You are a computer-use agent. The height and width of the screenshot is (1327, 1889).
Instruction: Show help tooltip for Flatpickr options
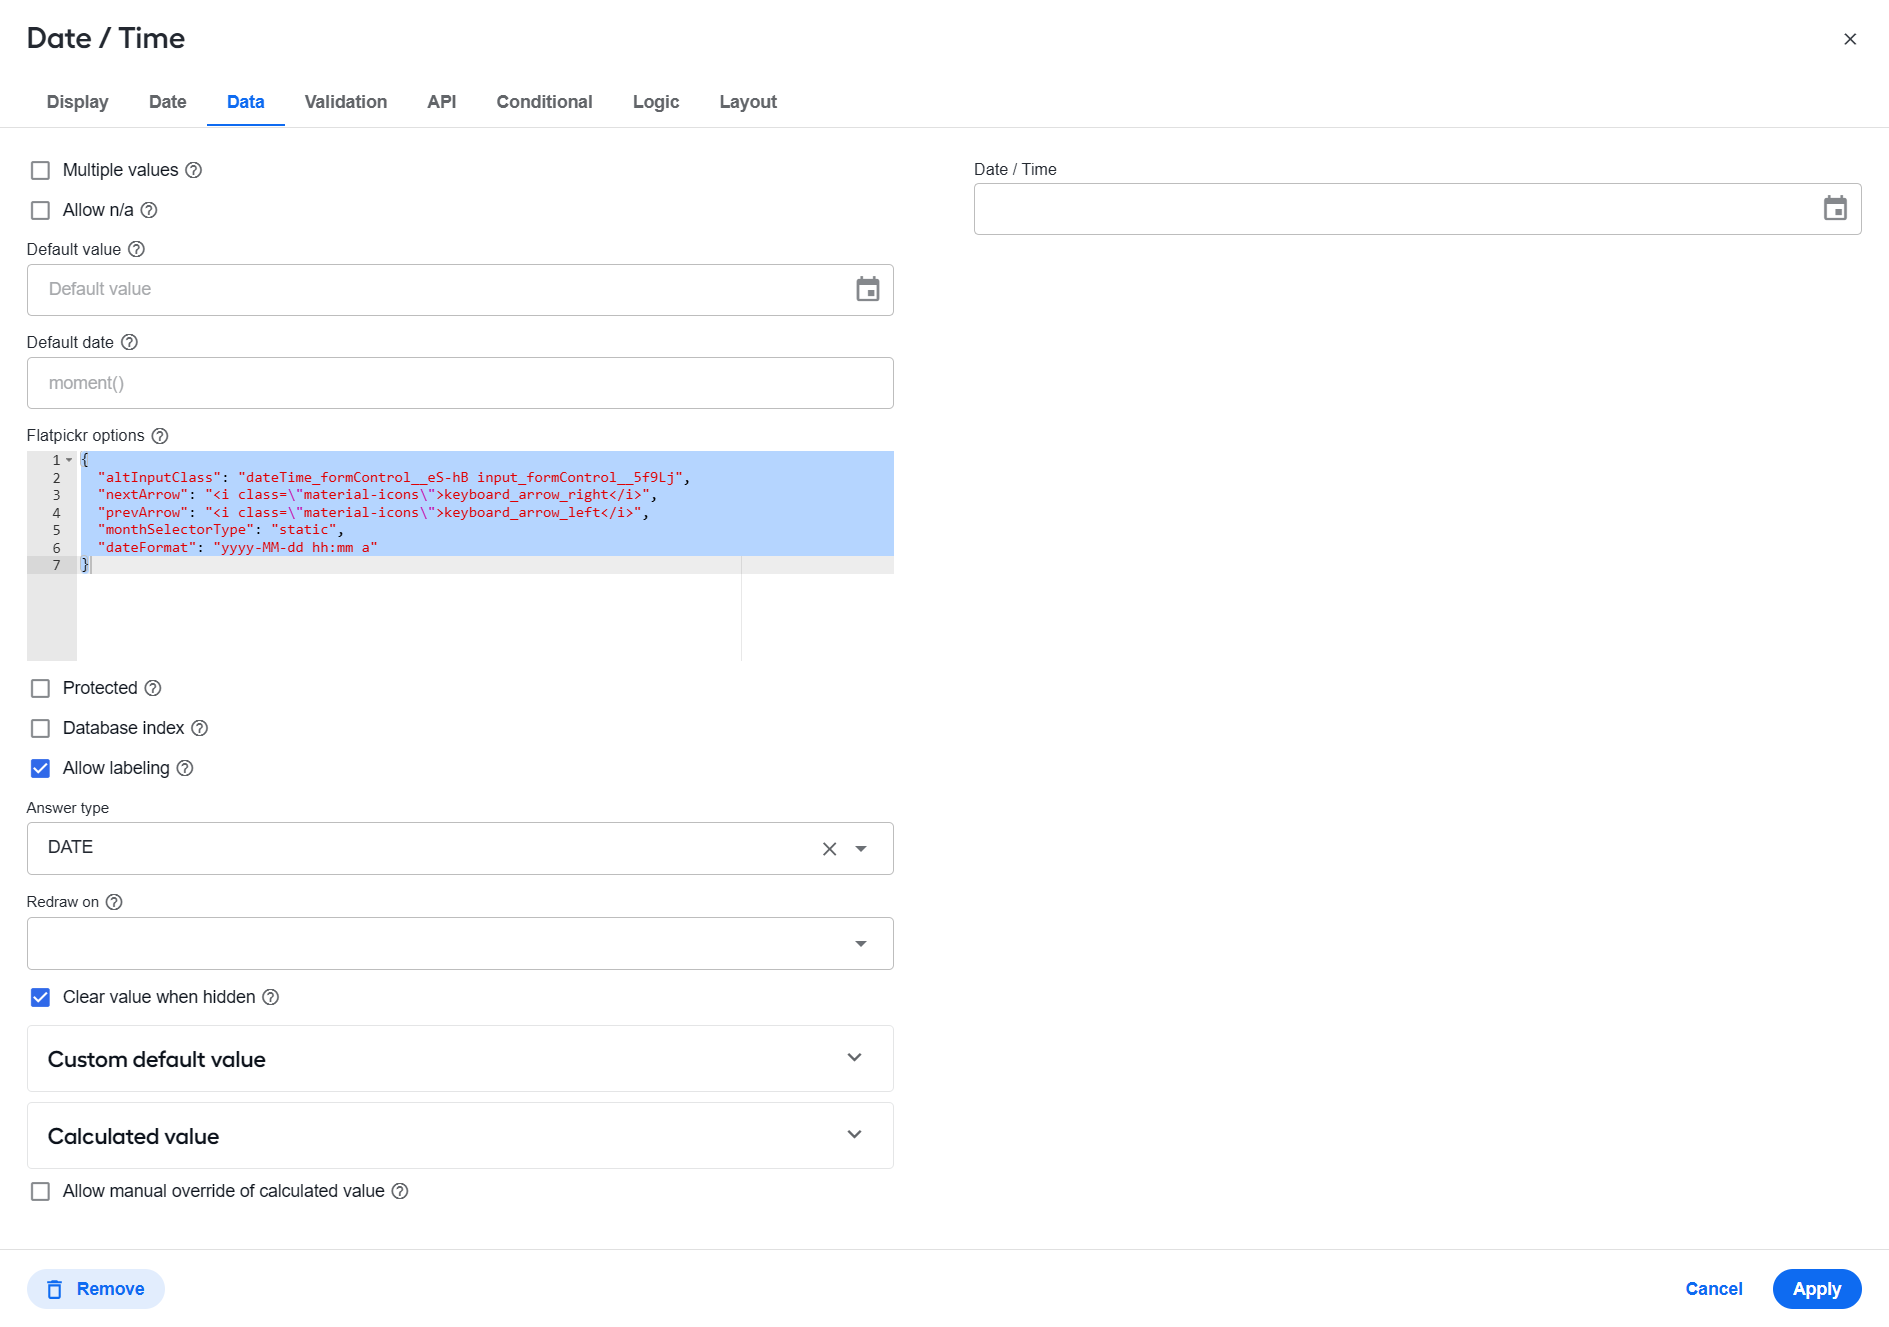coord(160,436)
